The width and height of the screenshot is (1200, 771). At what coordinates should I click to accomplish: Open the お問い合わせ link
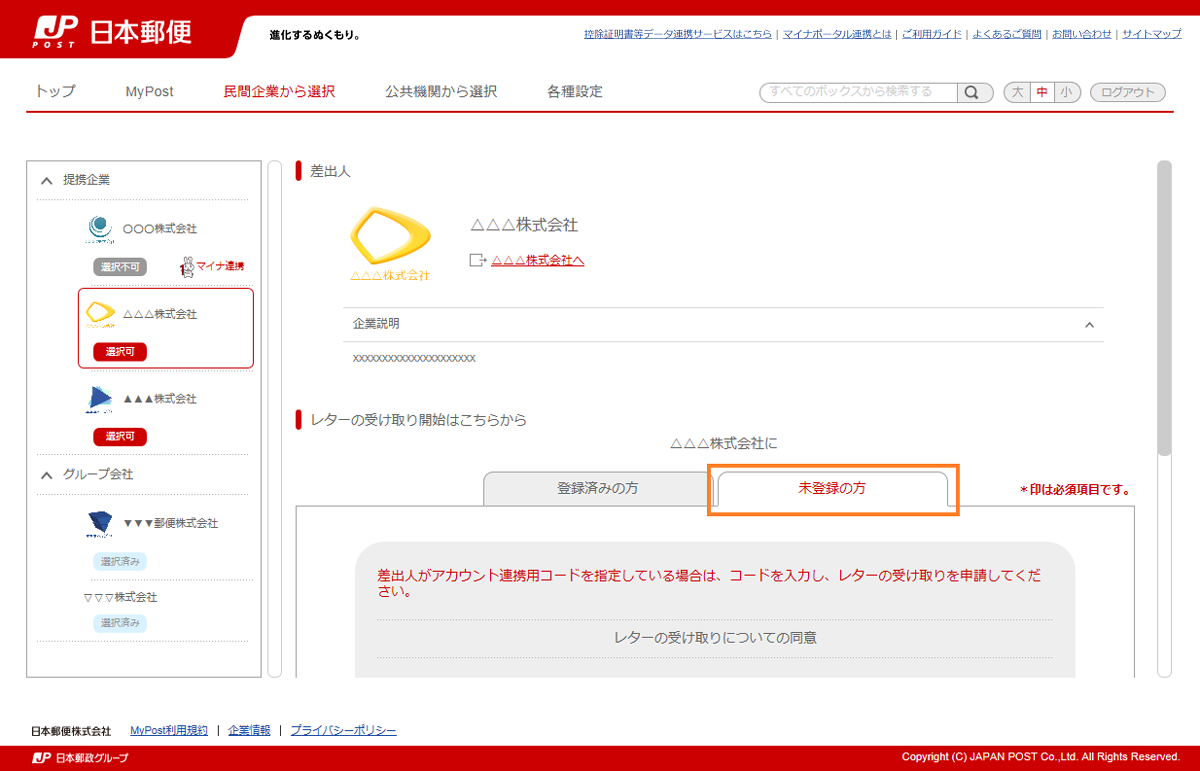(1081, 34)
